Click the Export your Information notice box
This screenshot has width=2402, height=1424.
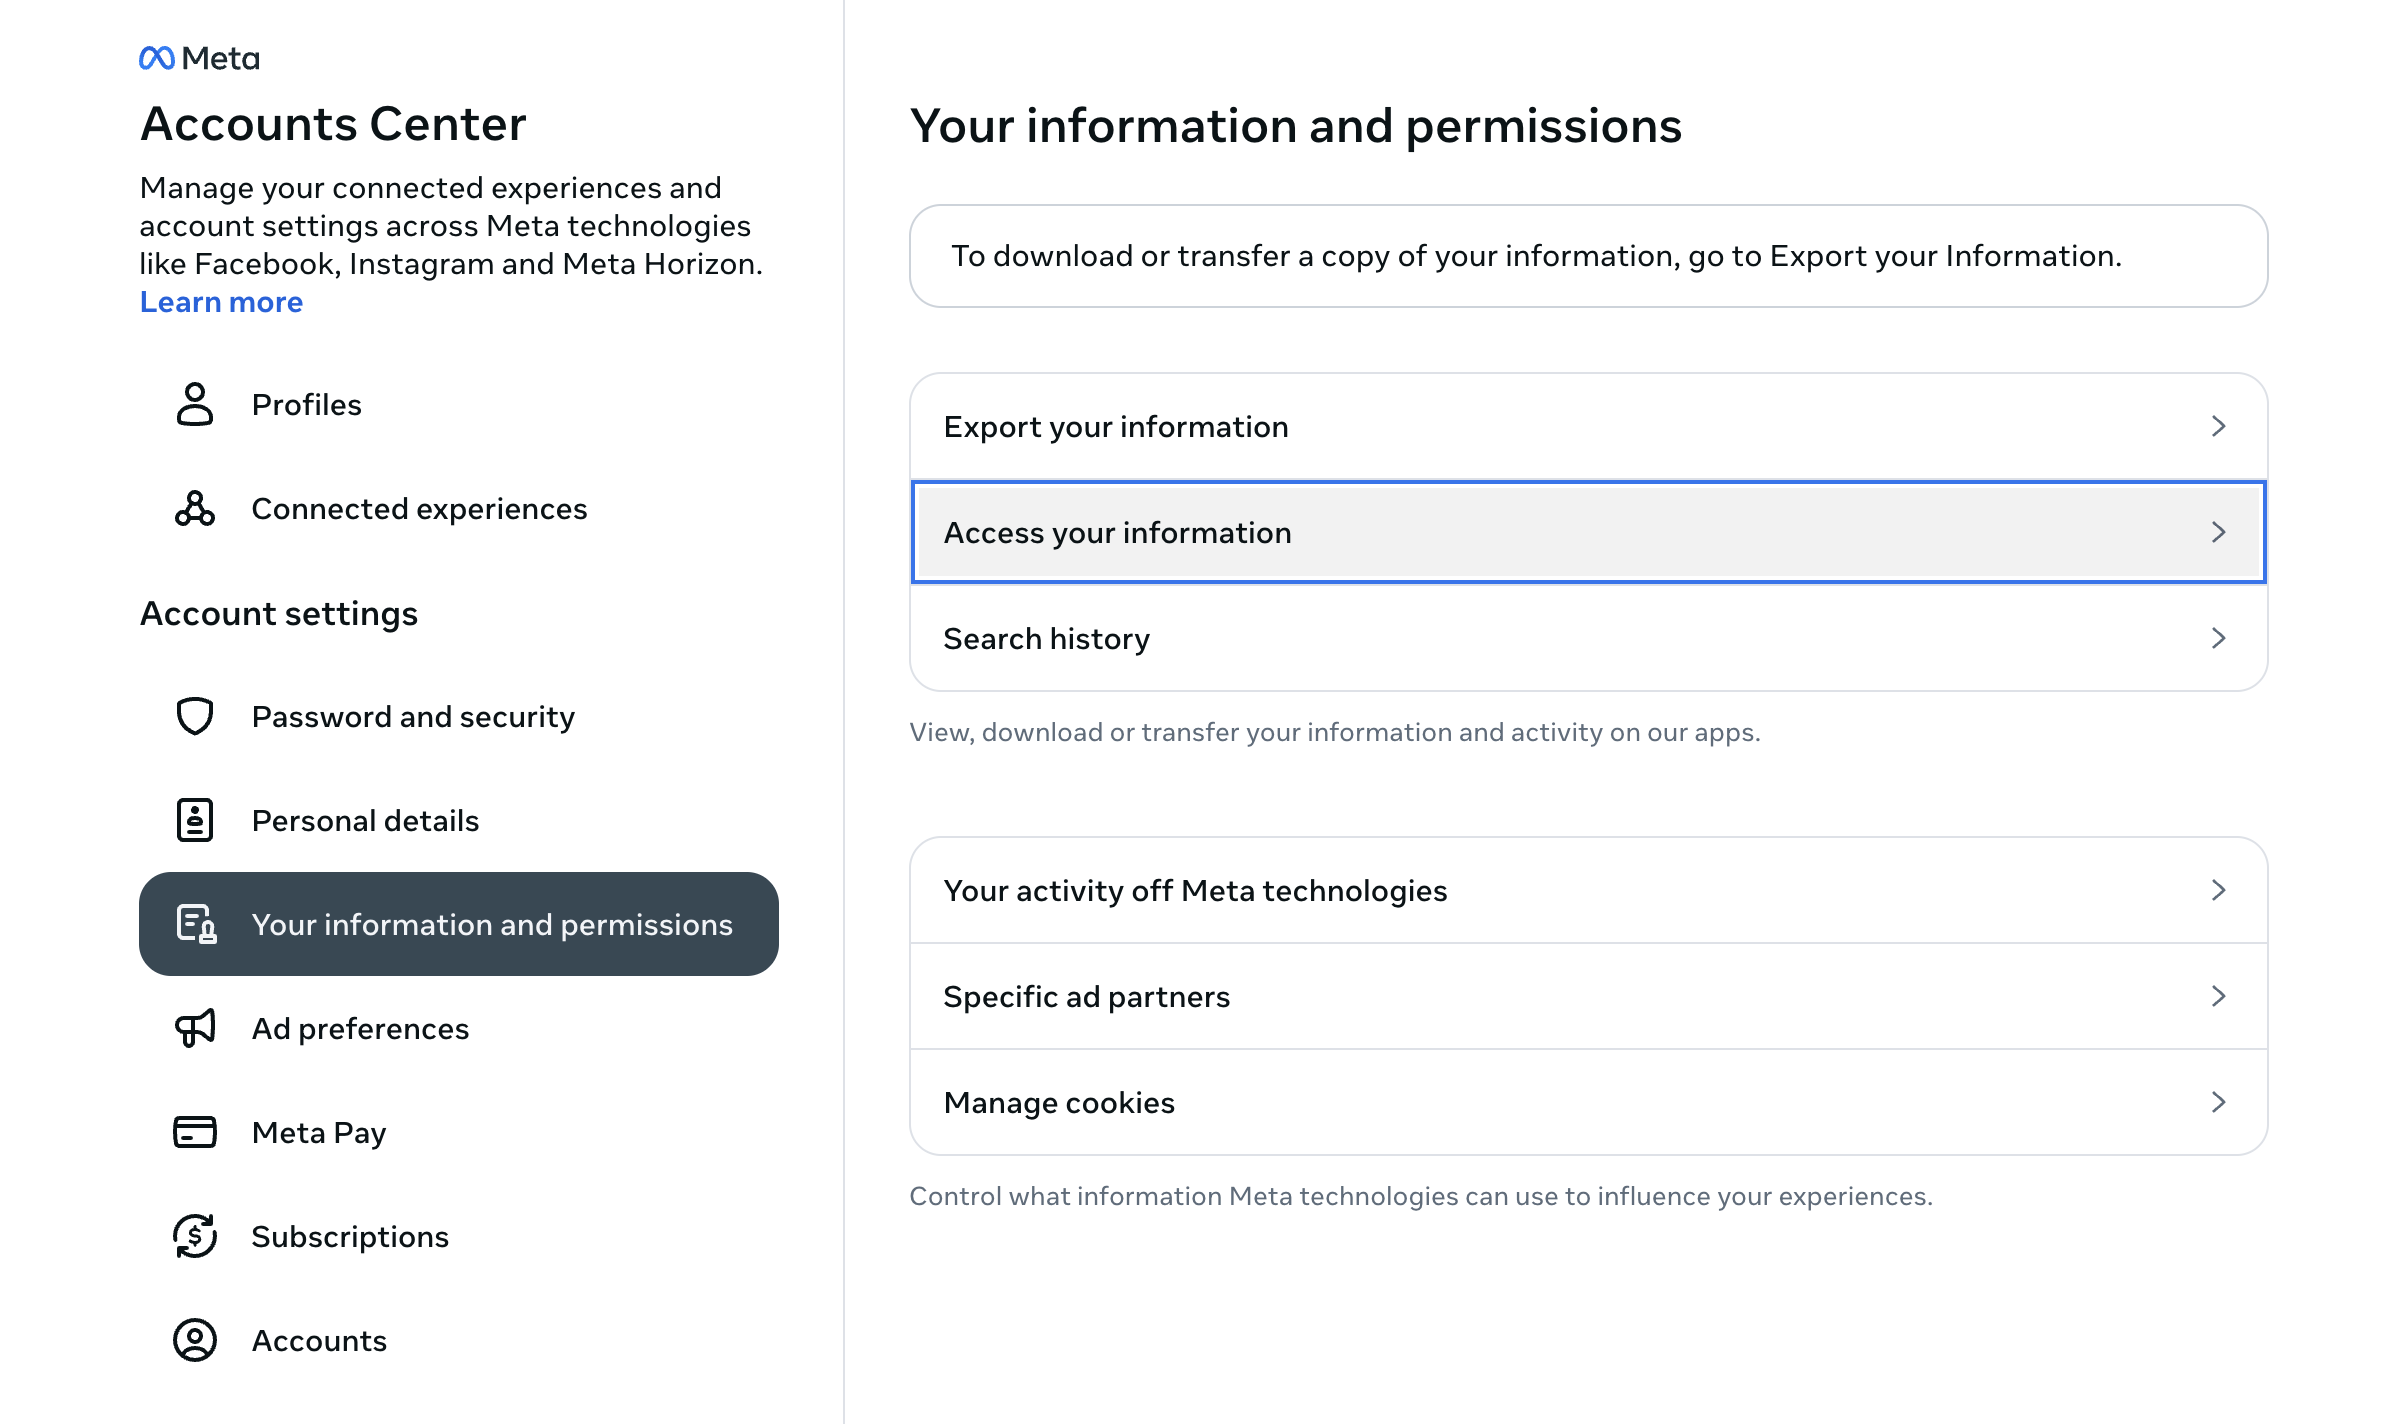click(1587, 256)
